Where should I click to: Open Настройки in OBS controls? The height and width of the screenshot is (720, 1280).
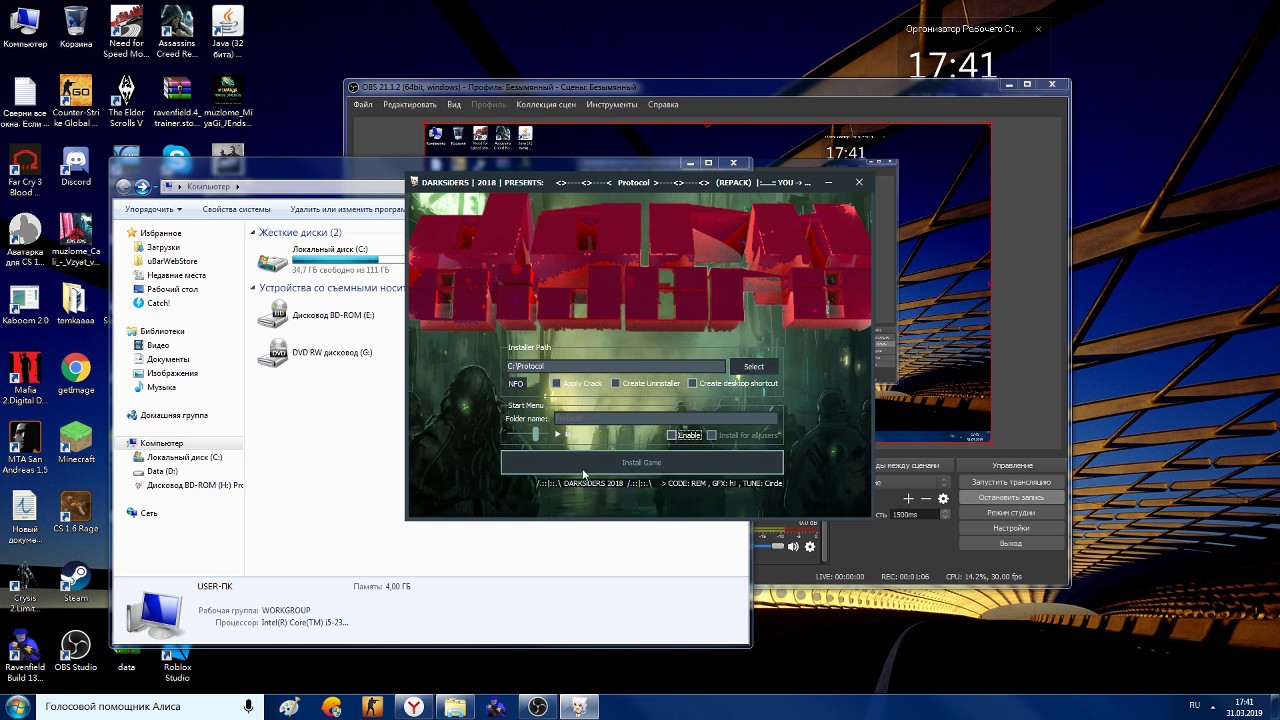coord(1011,528)
